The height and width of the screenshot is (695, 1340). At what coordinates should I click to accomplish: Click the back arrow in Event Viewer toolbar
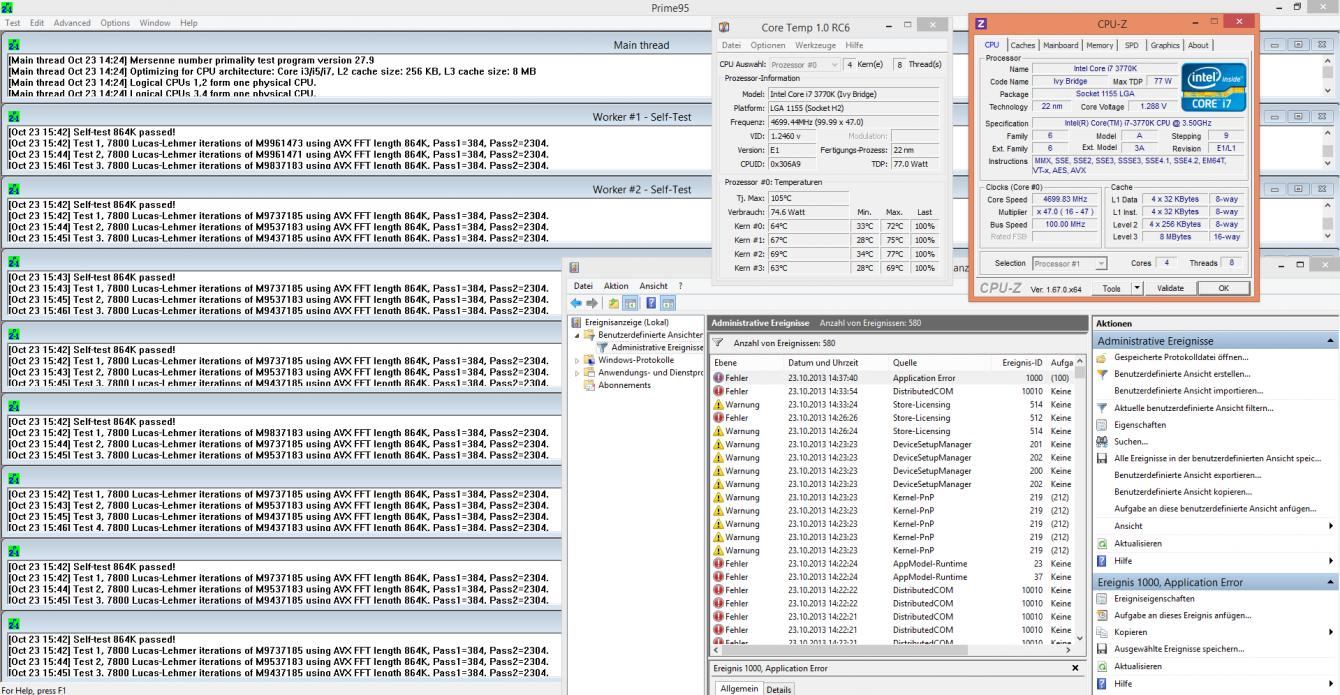coord(577,304)
